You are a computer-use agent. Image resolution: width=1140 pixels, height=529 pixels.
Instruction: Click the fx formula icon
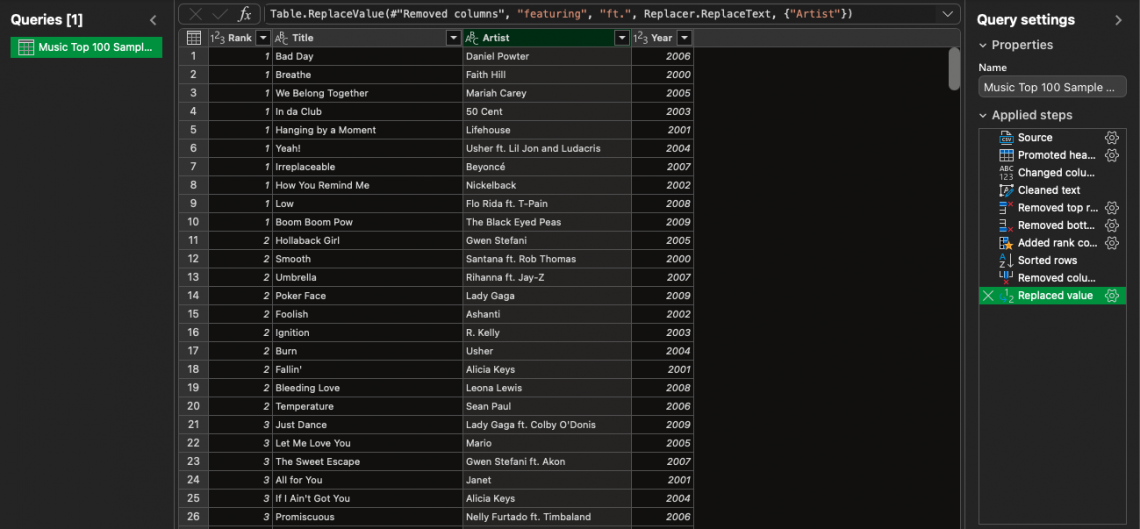244,14
